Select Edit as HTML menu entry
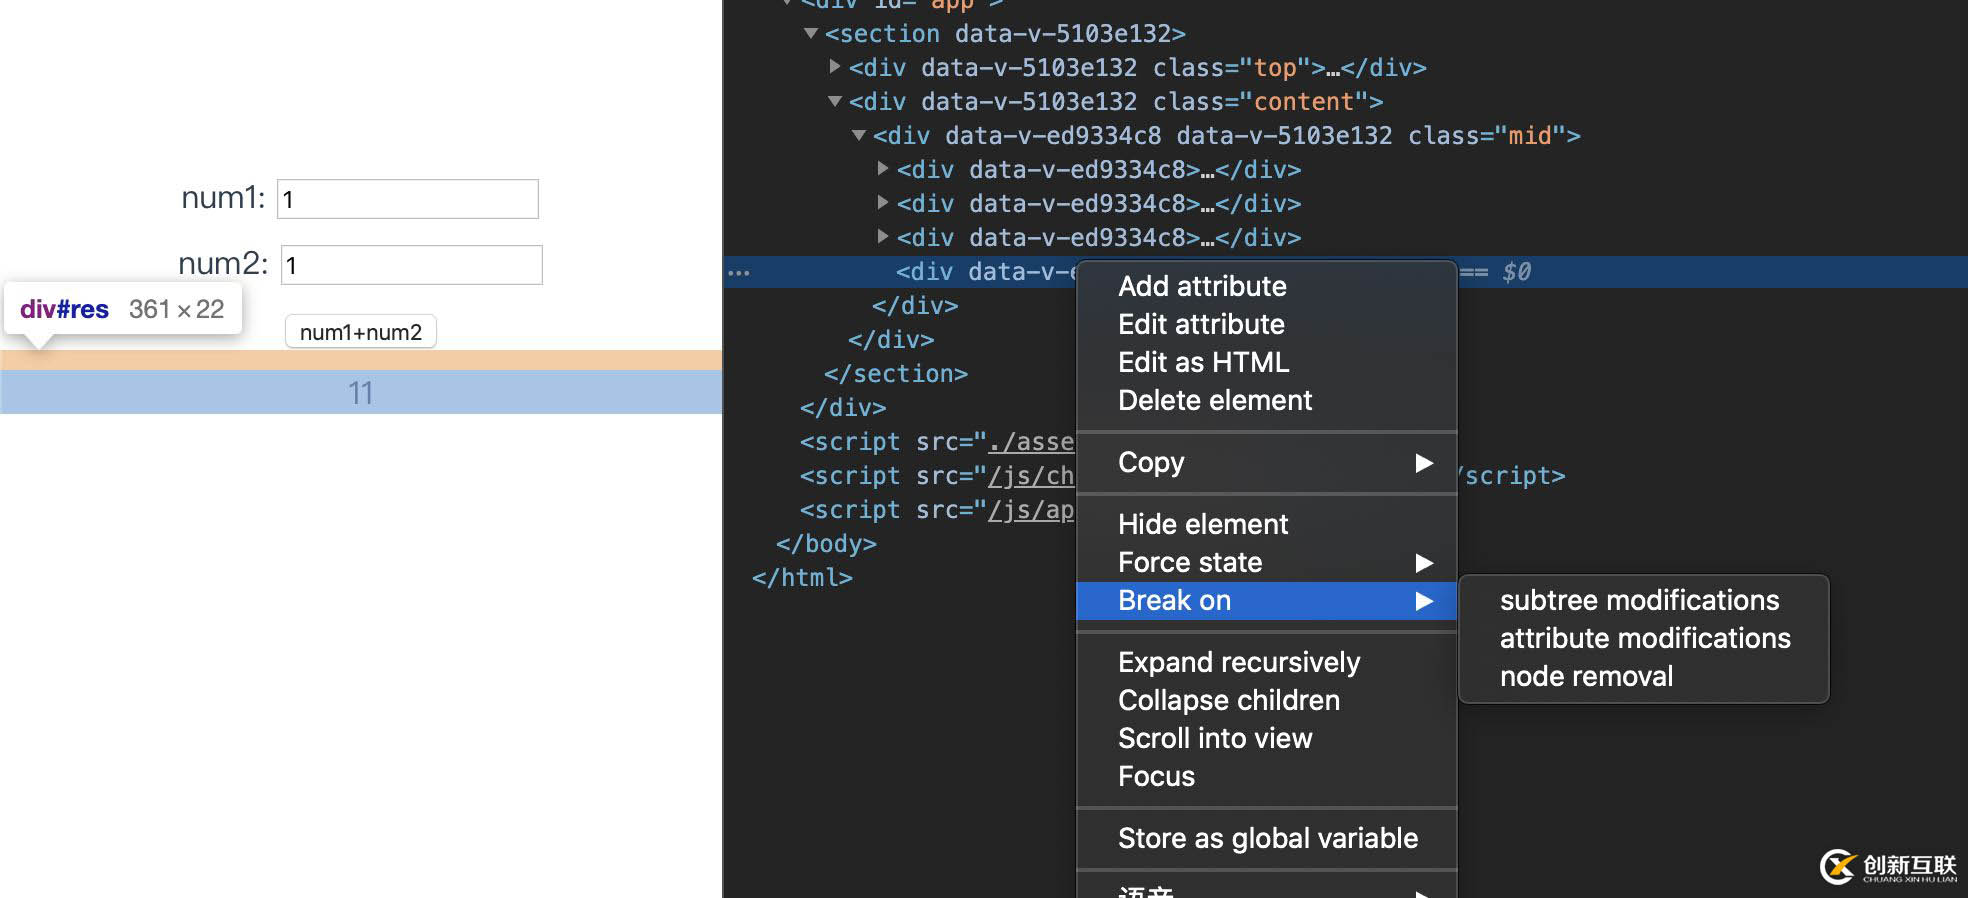 pyautogui.click(x=1203, y=362)
